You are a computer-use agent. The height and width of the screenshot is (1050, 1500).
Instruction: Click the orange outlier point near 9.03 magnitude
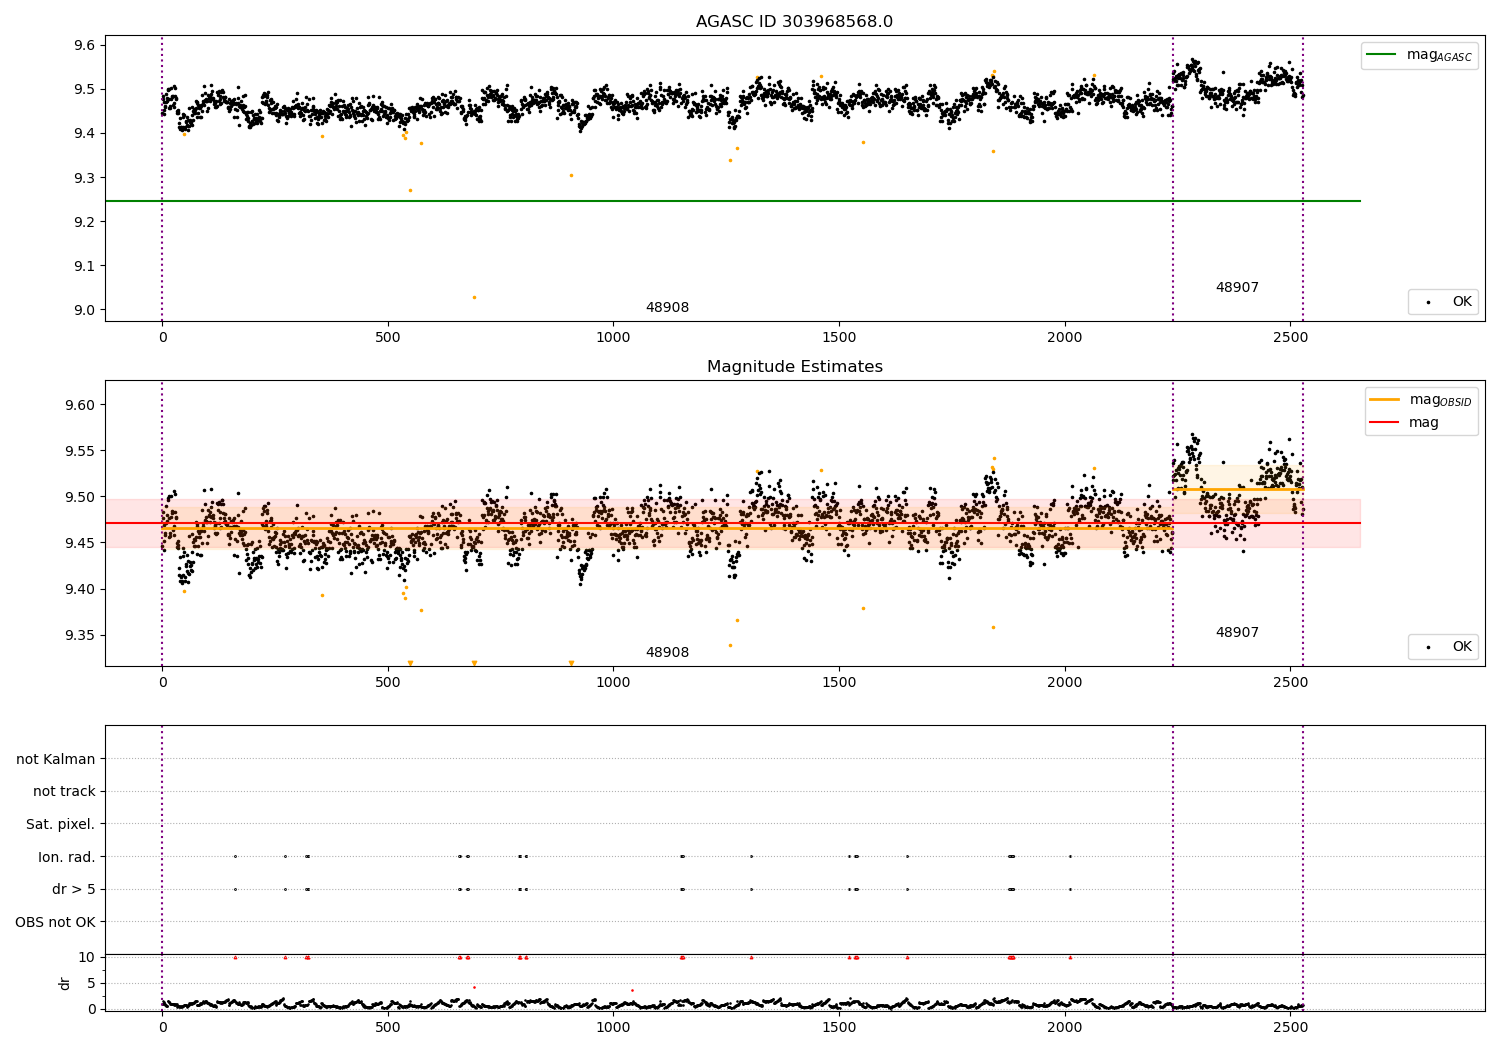coord(474,297)
